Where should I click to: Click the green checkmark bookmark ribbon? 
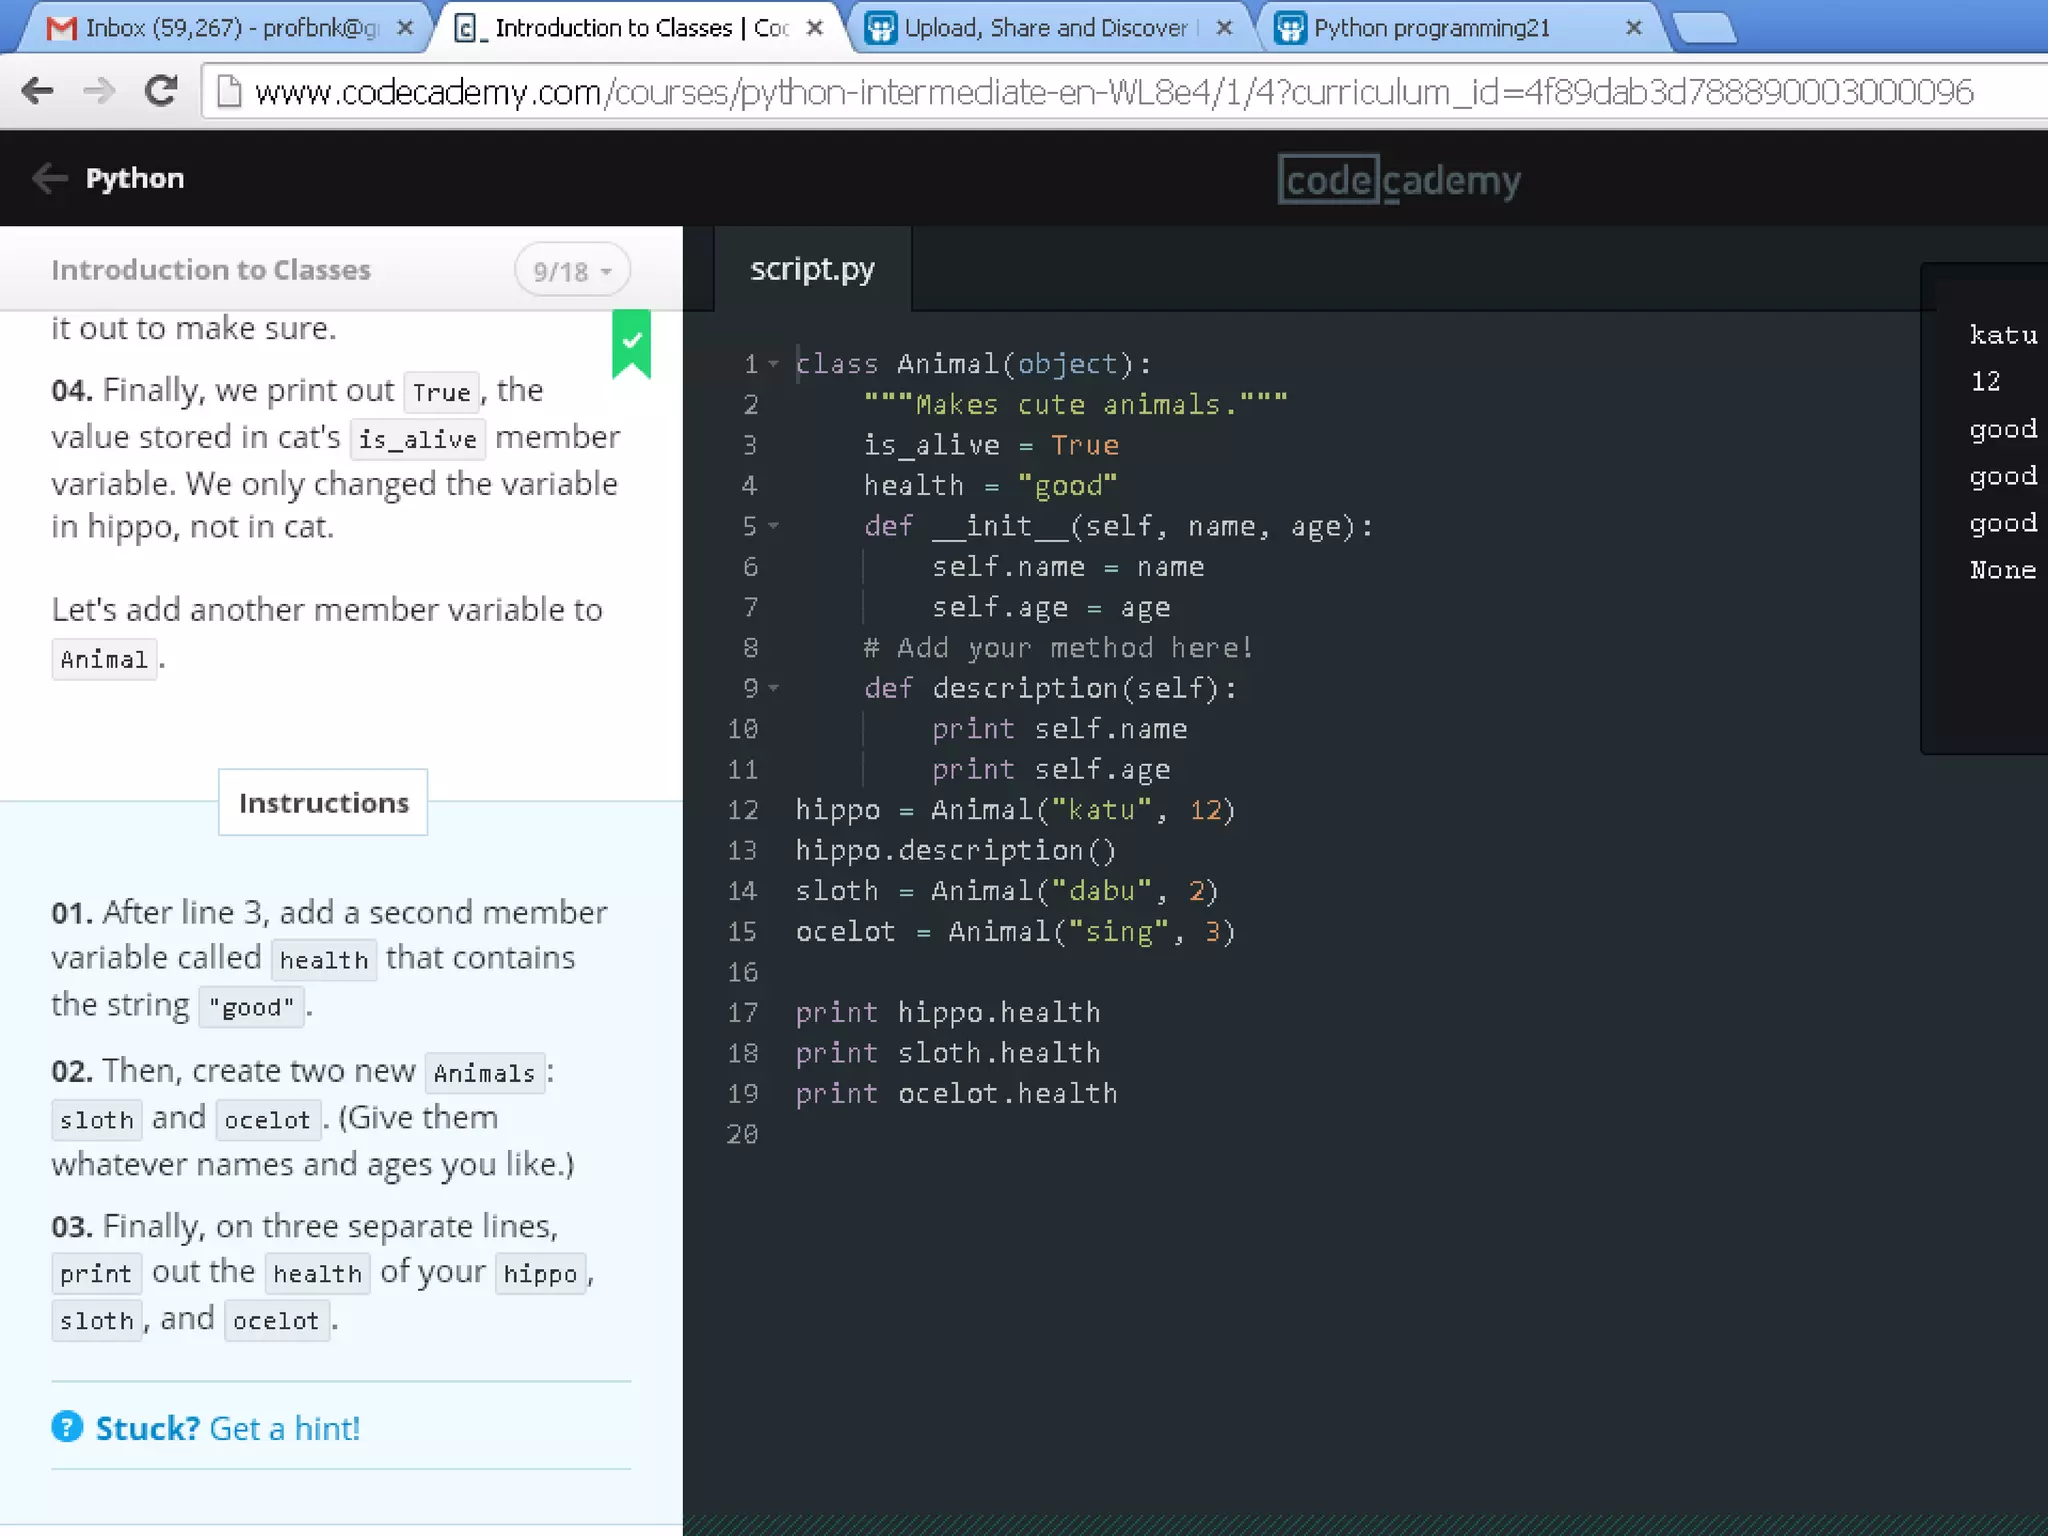pos(631,344)
